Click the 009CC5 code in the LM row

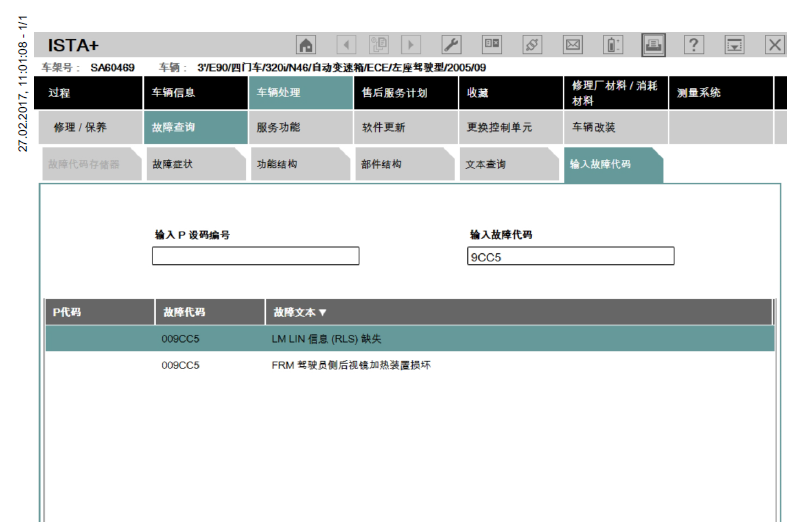[180, 339]
